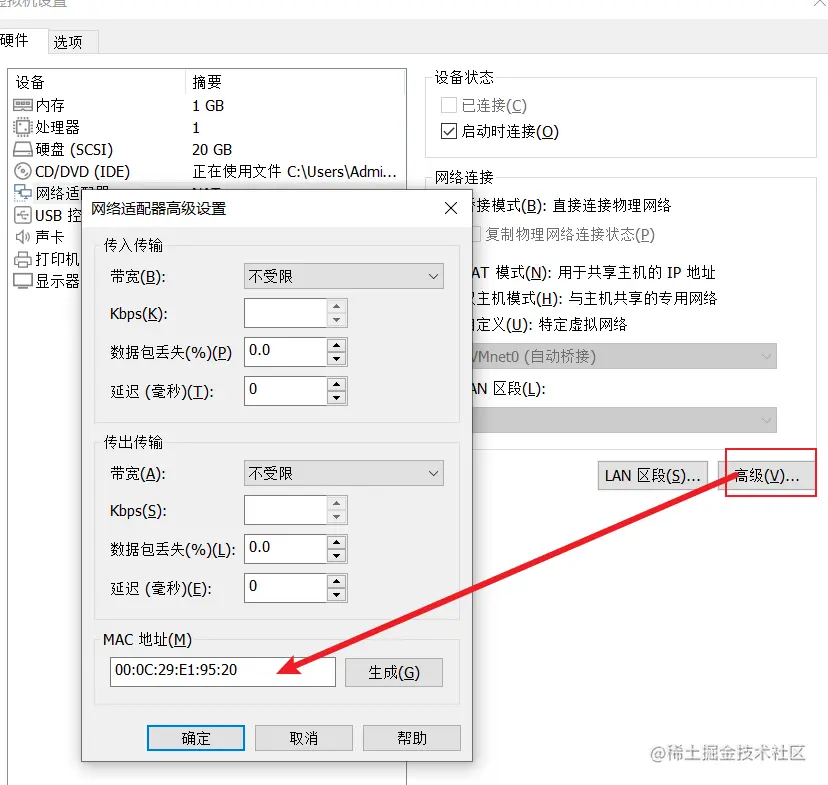Click the outgoing Kbps(S) input field
Image resolution: width=828 pixels, height=785 pixels.
coord(285,510)
